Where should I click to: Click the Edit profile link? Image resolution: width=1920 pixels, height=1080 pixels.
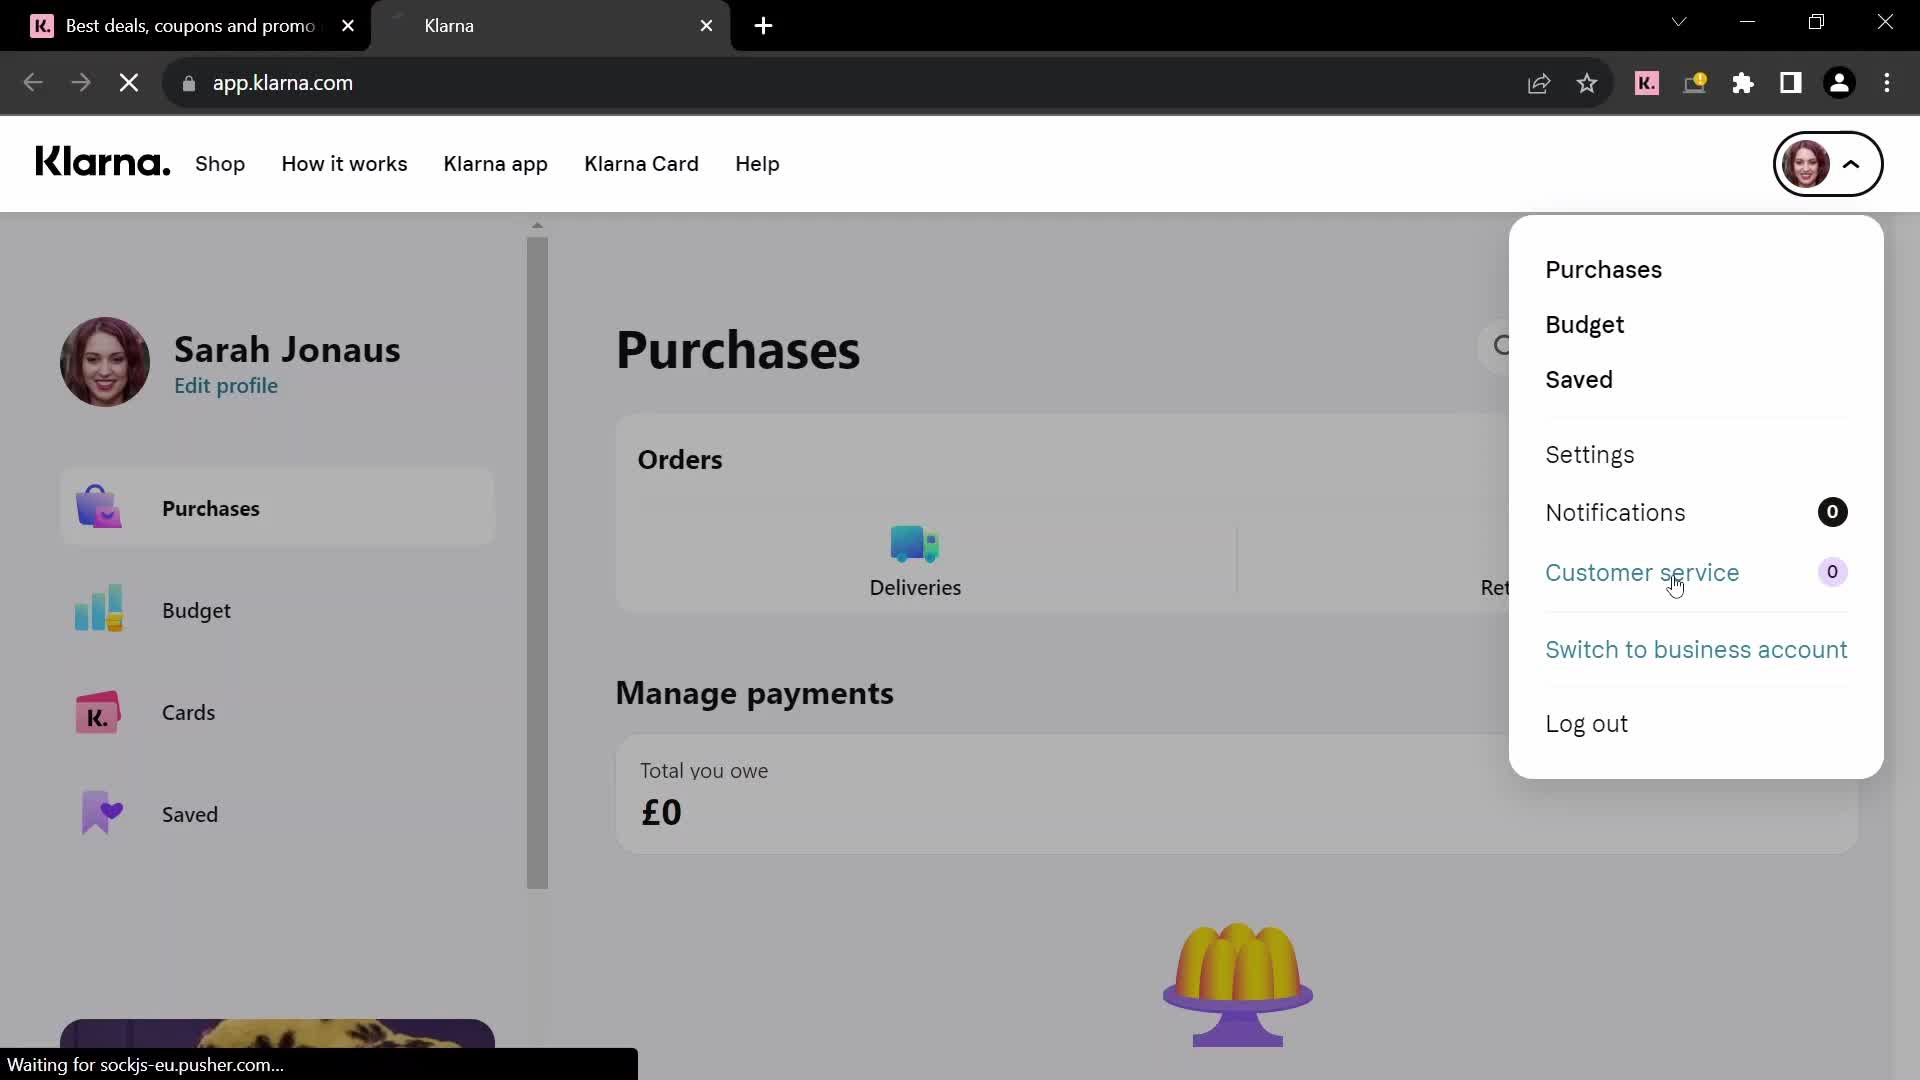click(x=226, y=386)
